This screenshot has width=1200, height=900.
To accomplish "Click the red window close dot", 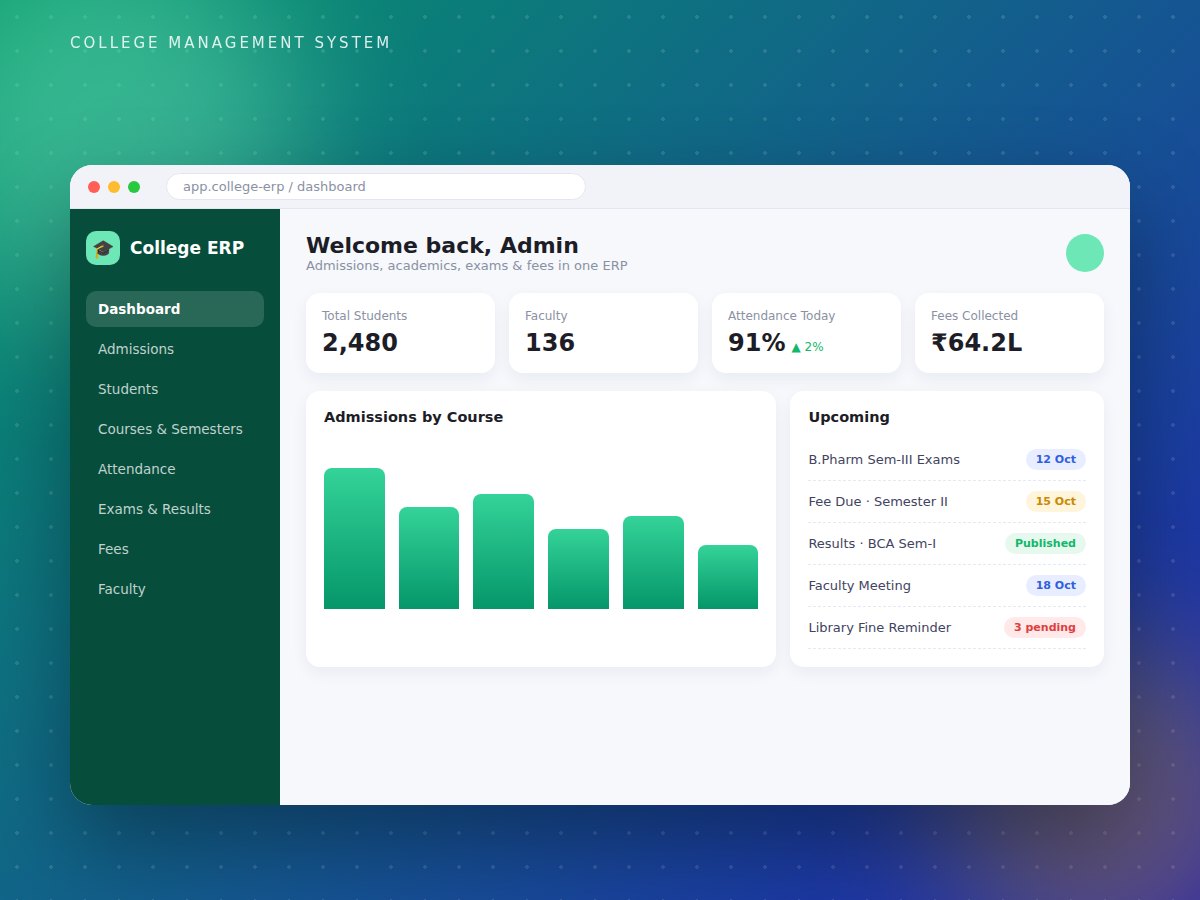I will [x=94, y=187].
